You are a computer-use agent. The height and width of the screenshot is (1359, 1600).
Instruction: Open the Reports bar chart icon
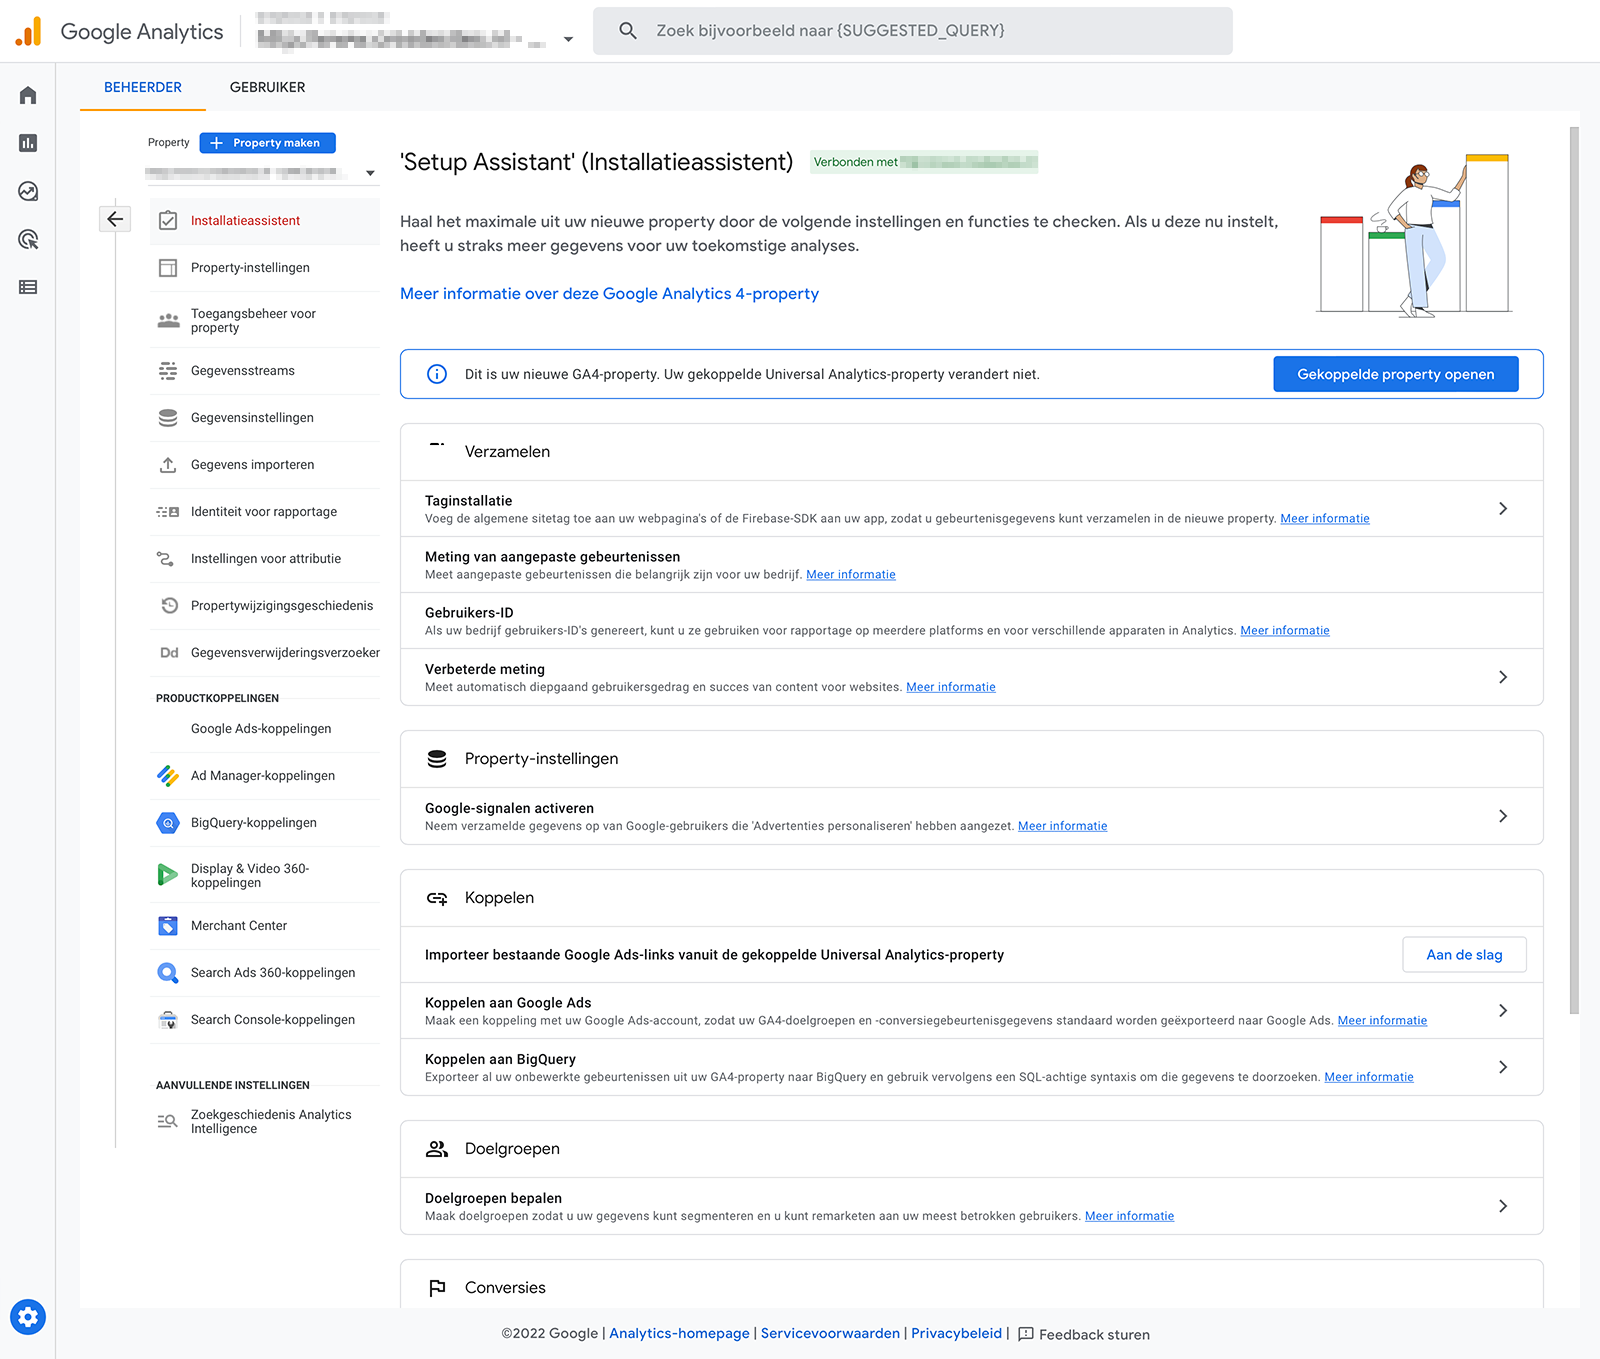click(28, 143)
